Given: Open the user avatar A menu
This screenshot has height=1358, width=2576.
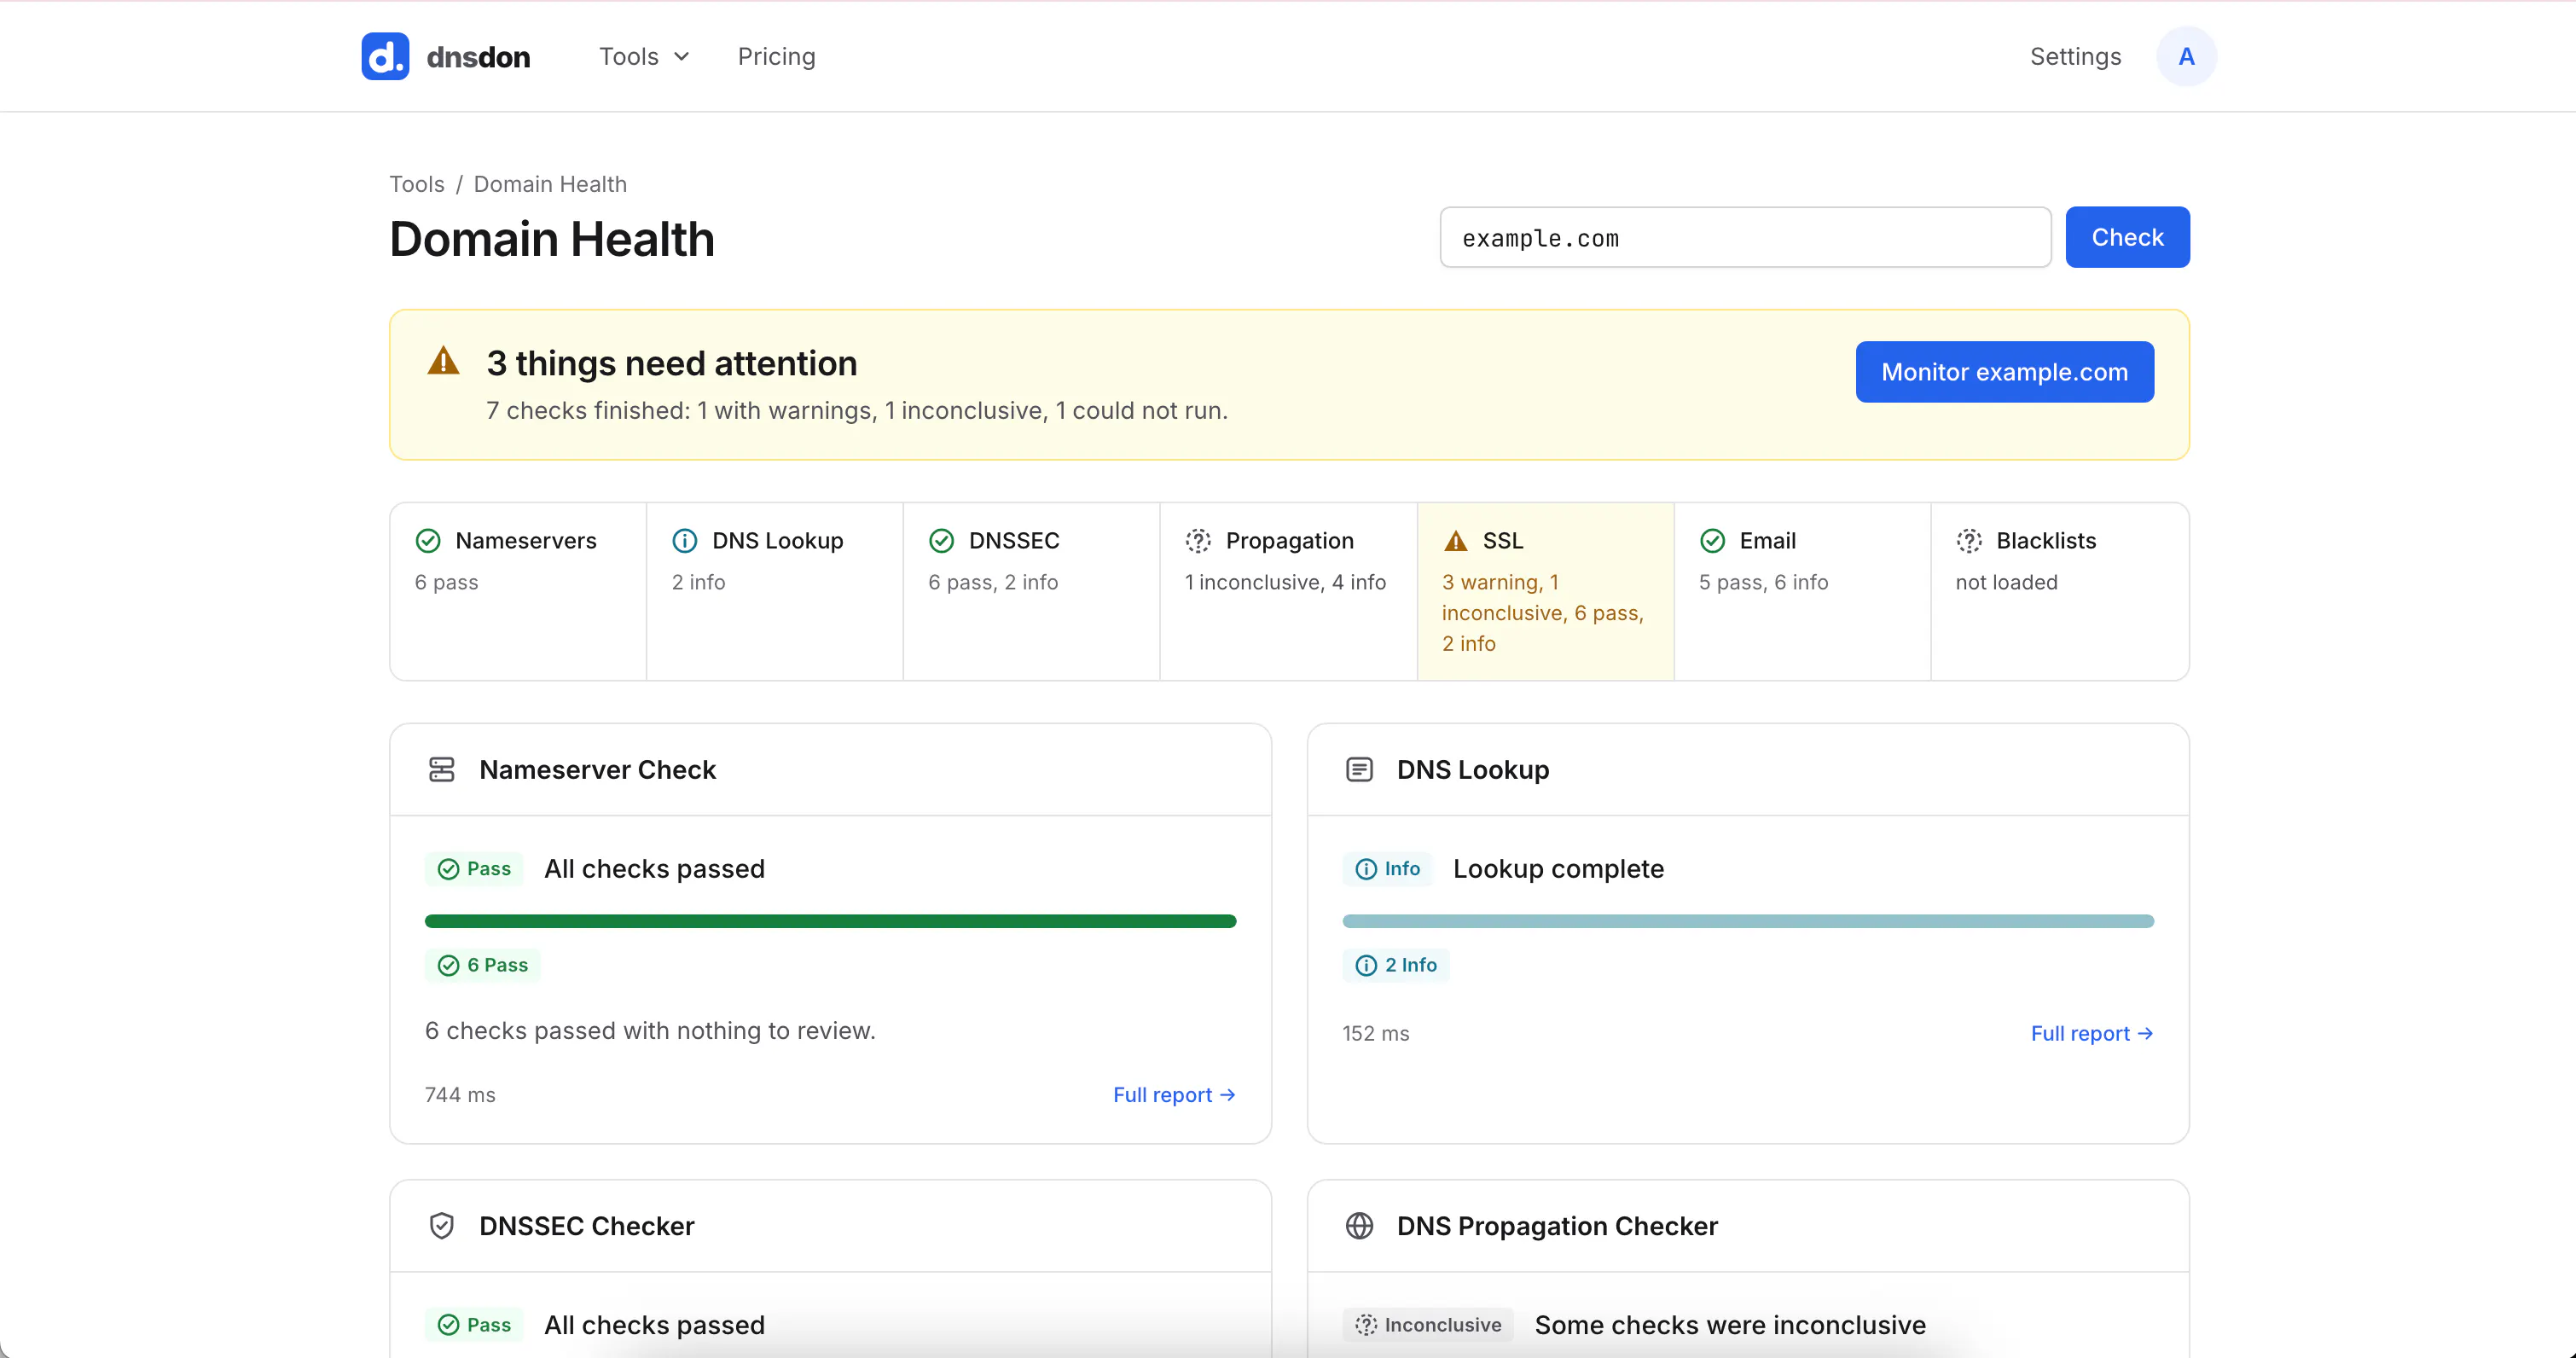Looking at the screenshot, I should [2186, 56].
